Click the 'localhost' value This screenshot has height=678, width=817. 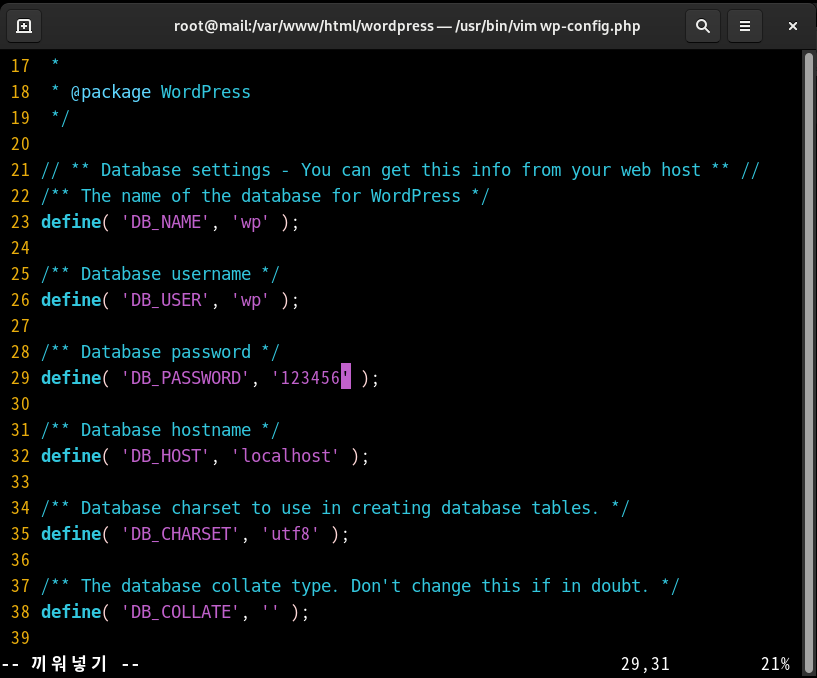click(x=286, y=457)
